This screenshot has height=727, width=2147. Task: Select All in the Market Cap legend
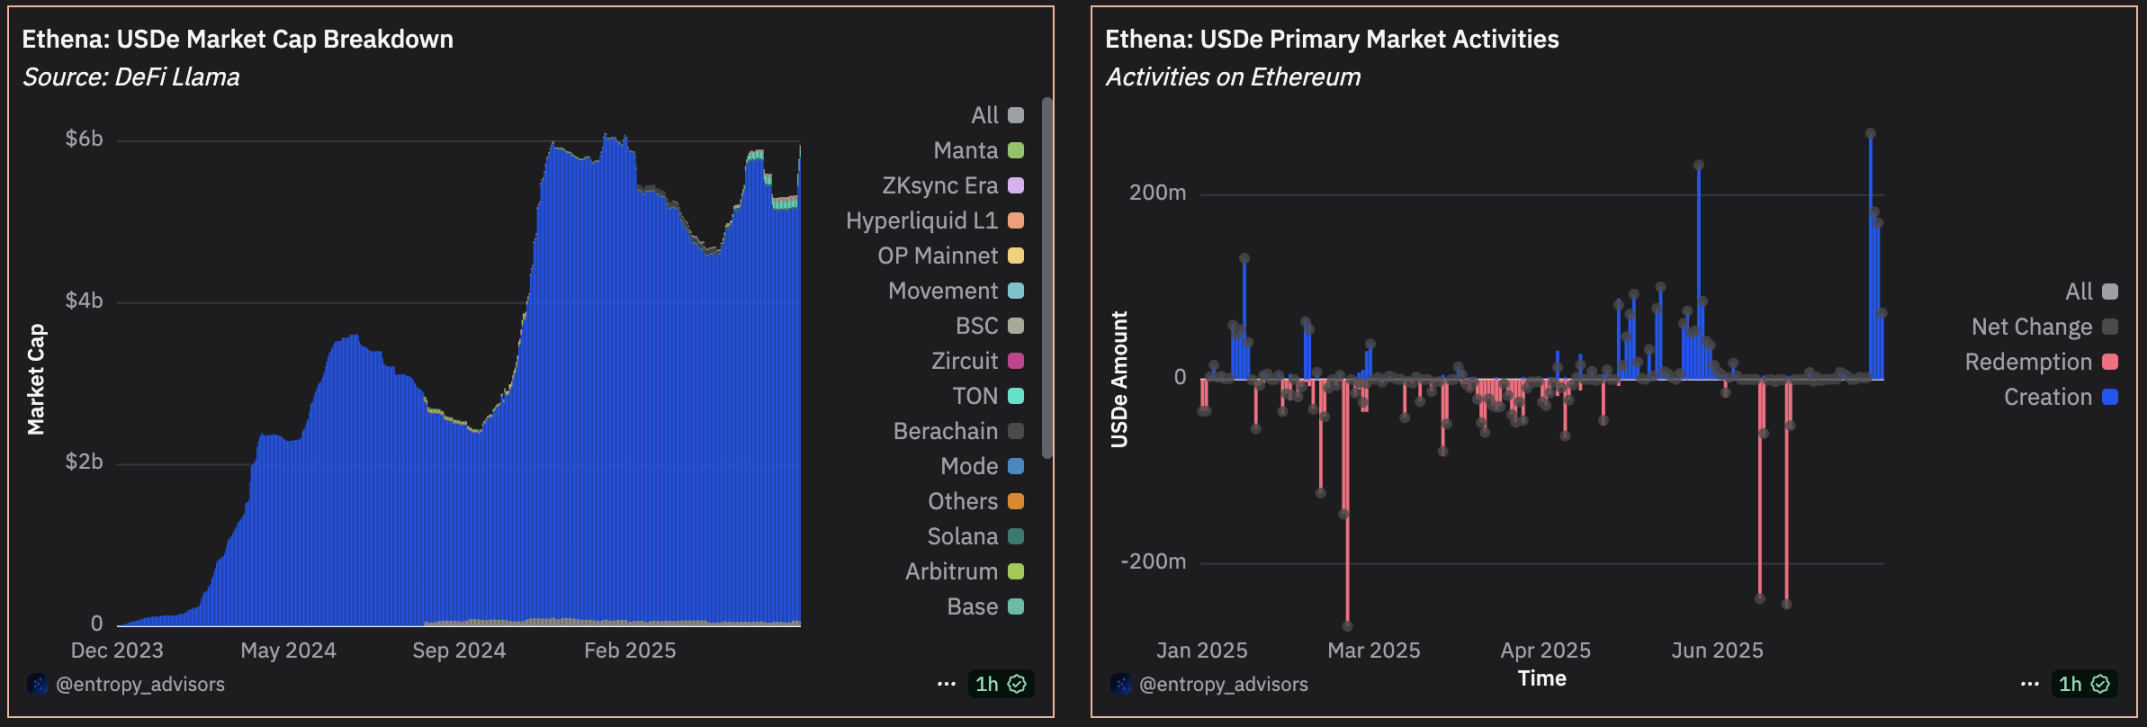click(x=997, y=115)
